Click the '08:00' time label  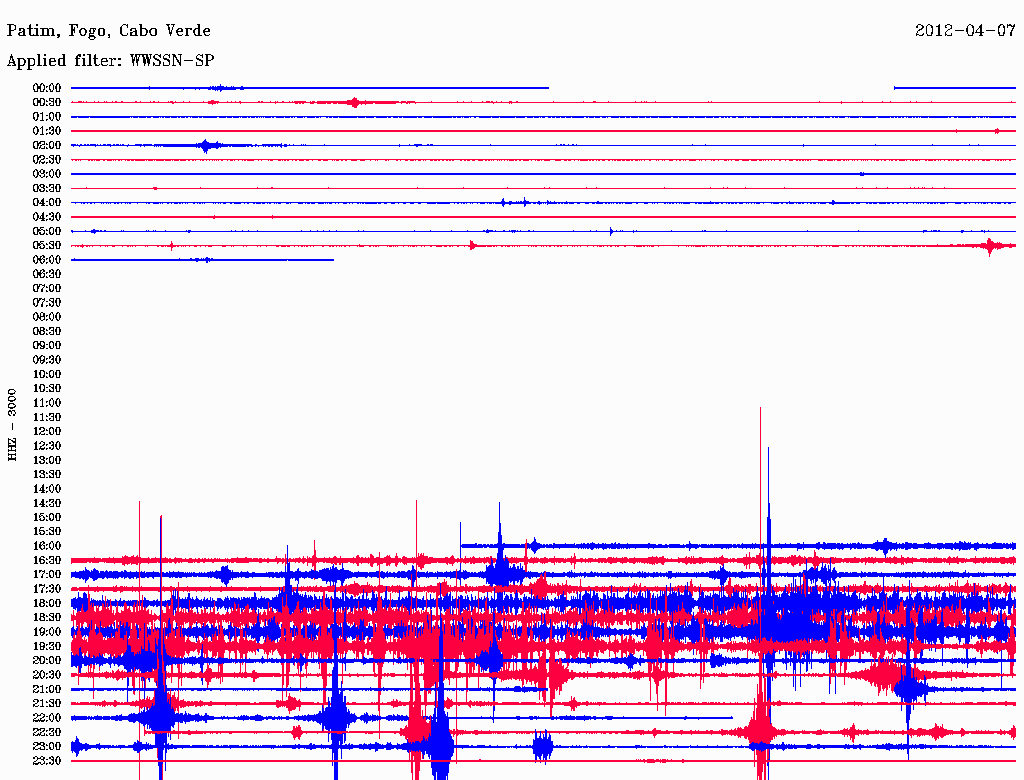tap(47, 317)
